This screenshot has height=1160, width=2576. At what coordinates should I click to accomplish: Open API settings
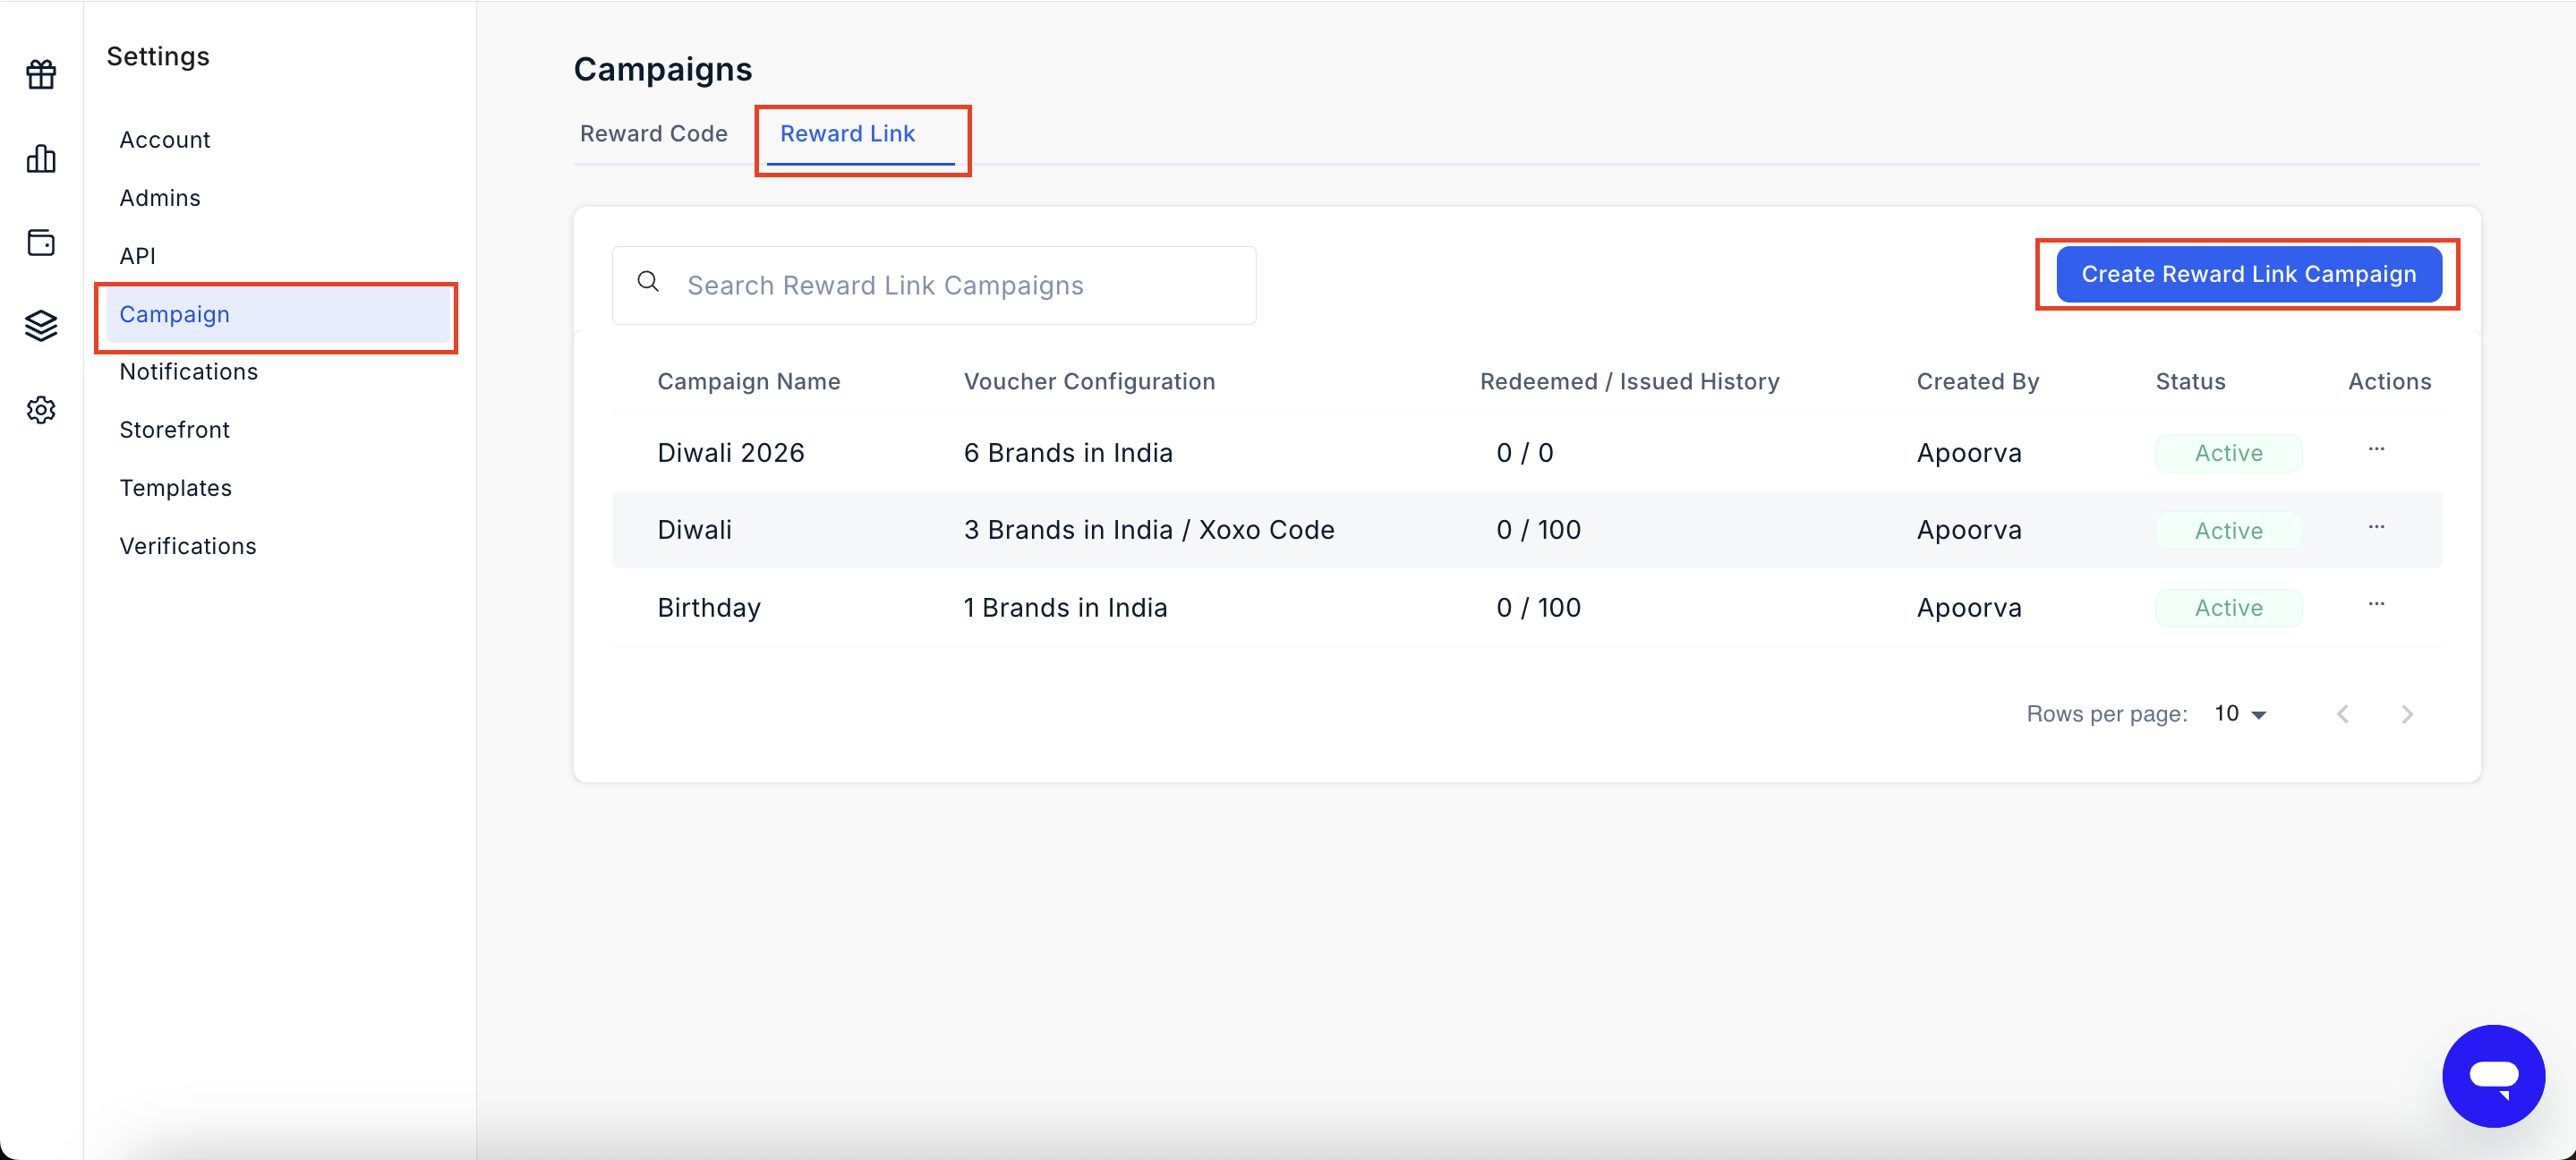(x=138, y=256)
